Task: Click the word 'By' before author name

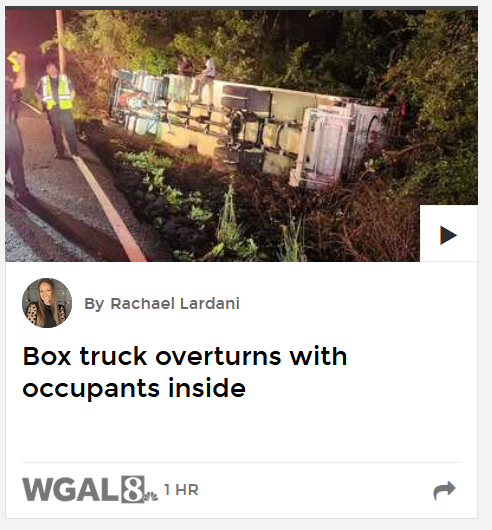Action: (x=94, y=304)
